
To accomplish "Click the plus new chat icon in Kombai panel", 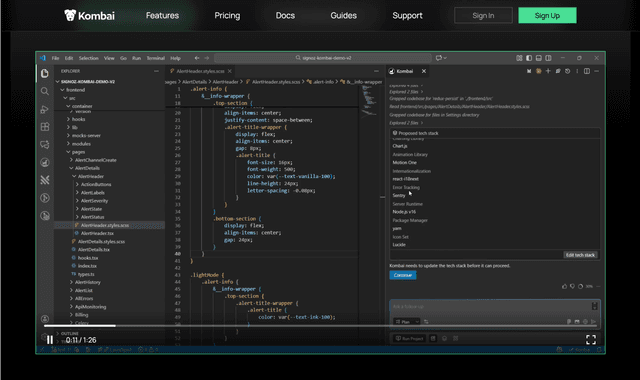I will [548, 71].
